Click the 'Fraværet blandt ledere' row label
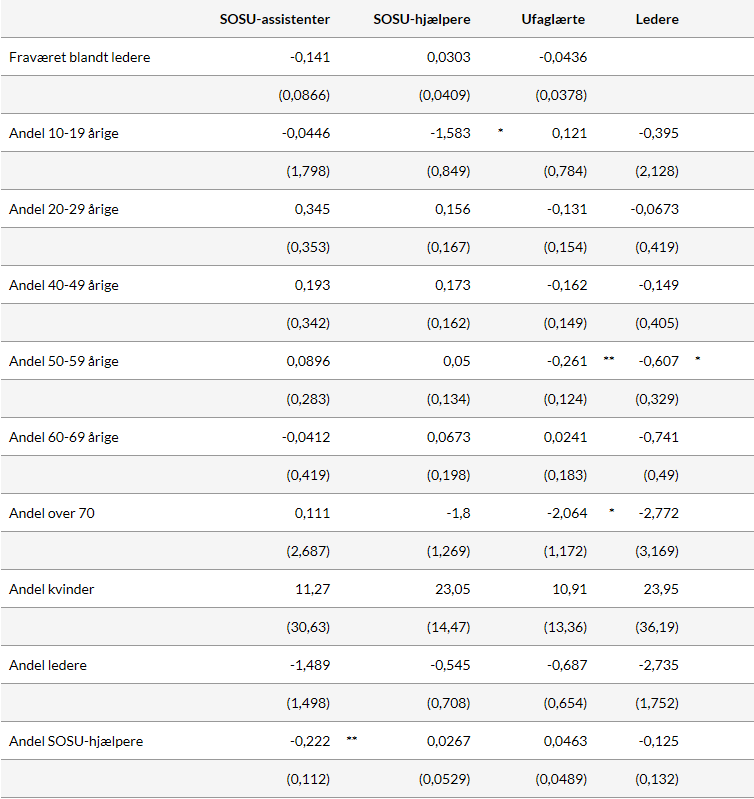The width and height of the screenshot is (754, 799). pos(80,57)
